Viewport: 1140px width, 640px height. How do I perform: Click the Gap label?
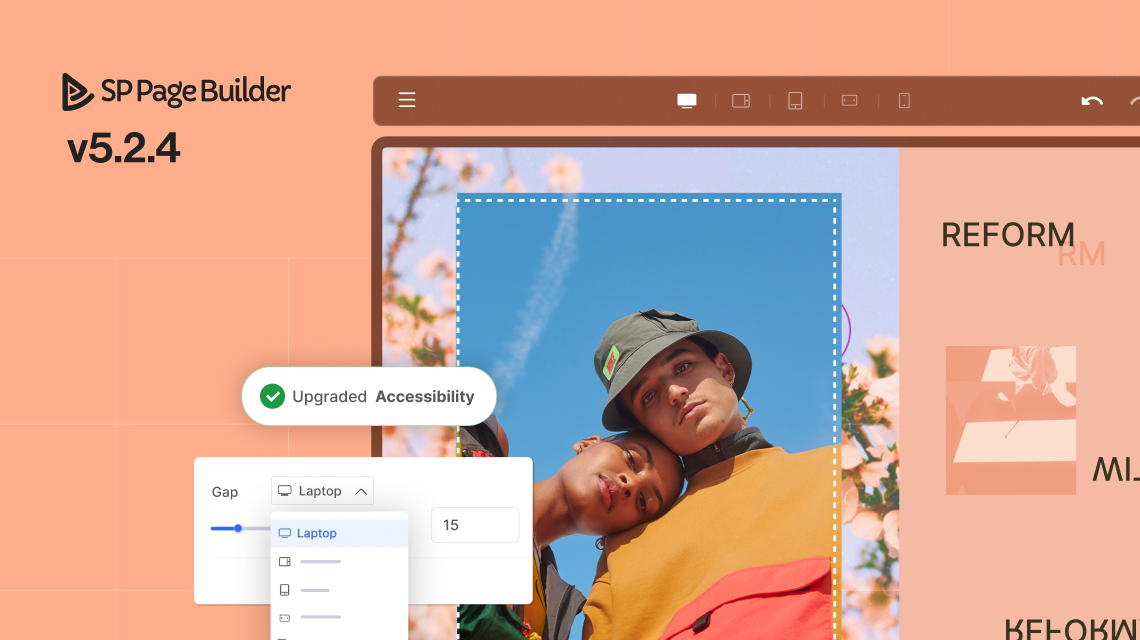click(225, 492)
